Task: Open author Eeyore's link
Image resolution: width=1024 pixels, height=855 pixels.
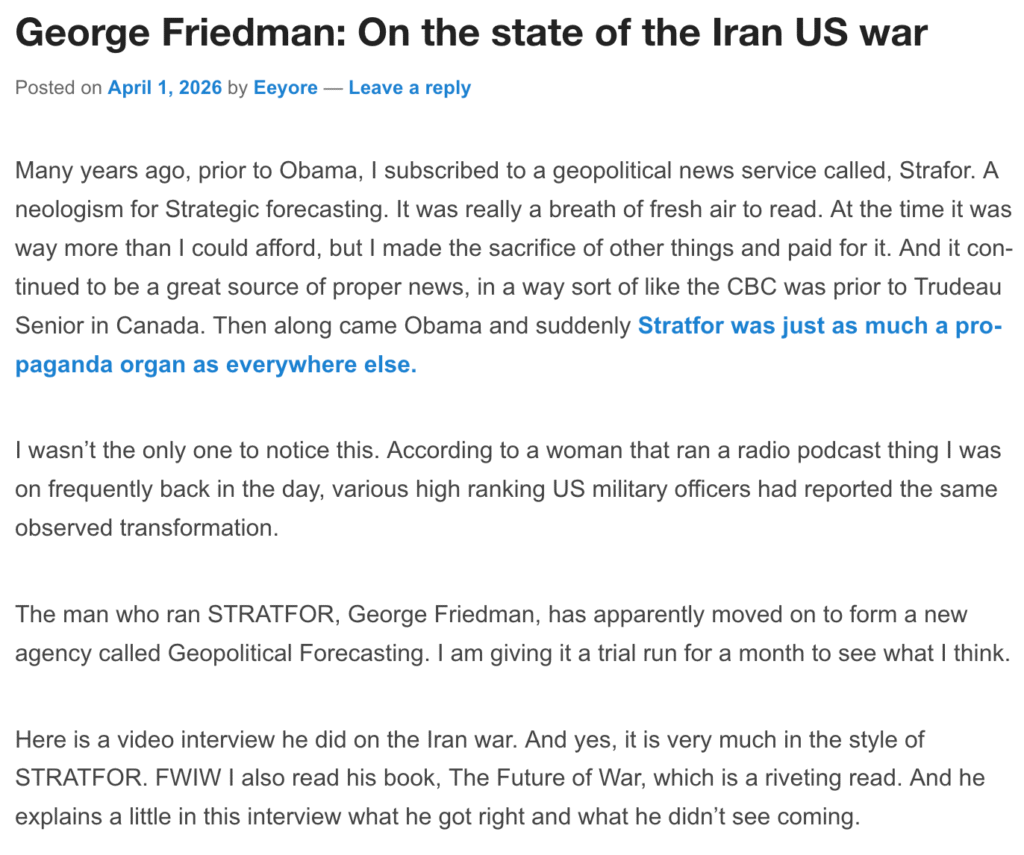Action: coord(285,88)
